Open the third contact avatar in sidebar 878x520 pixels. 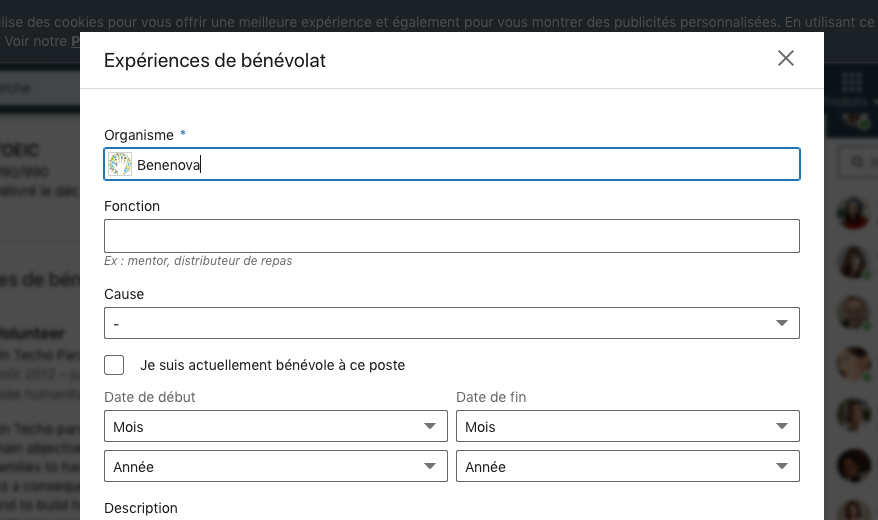853,312
